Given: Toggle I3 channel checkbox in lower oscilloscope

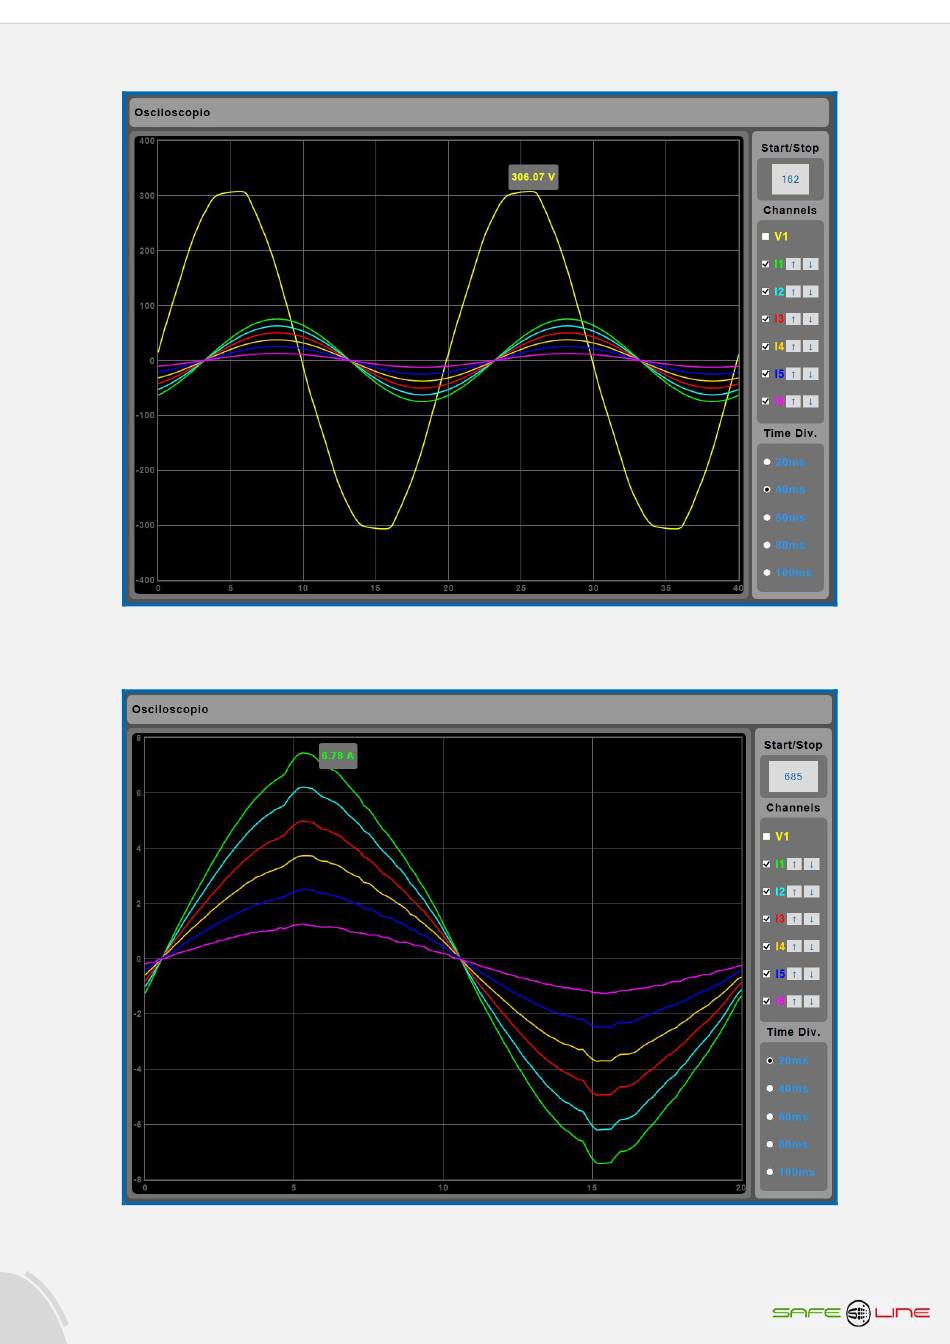Looking at the screenshot, I should [767, 919].
